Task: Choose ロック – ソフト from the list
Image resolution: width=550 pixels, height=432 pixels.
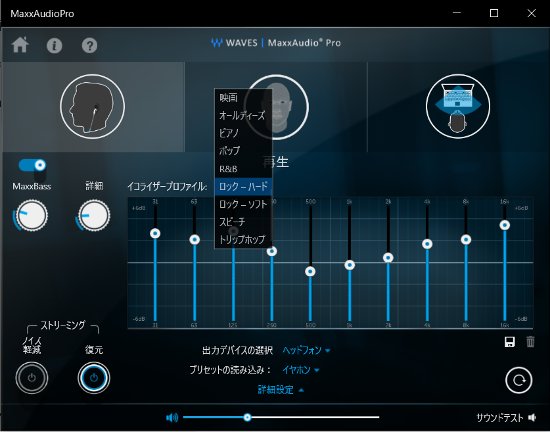Action: [243, 204]
